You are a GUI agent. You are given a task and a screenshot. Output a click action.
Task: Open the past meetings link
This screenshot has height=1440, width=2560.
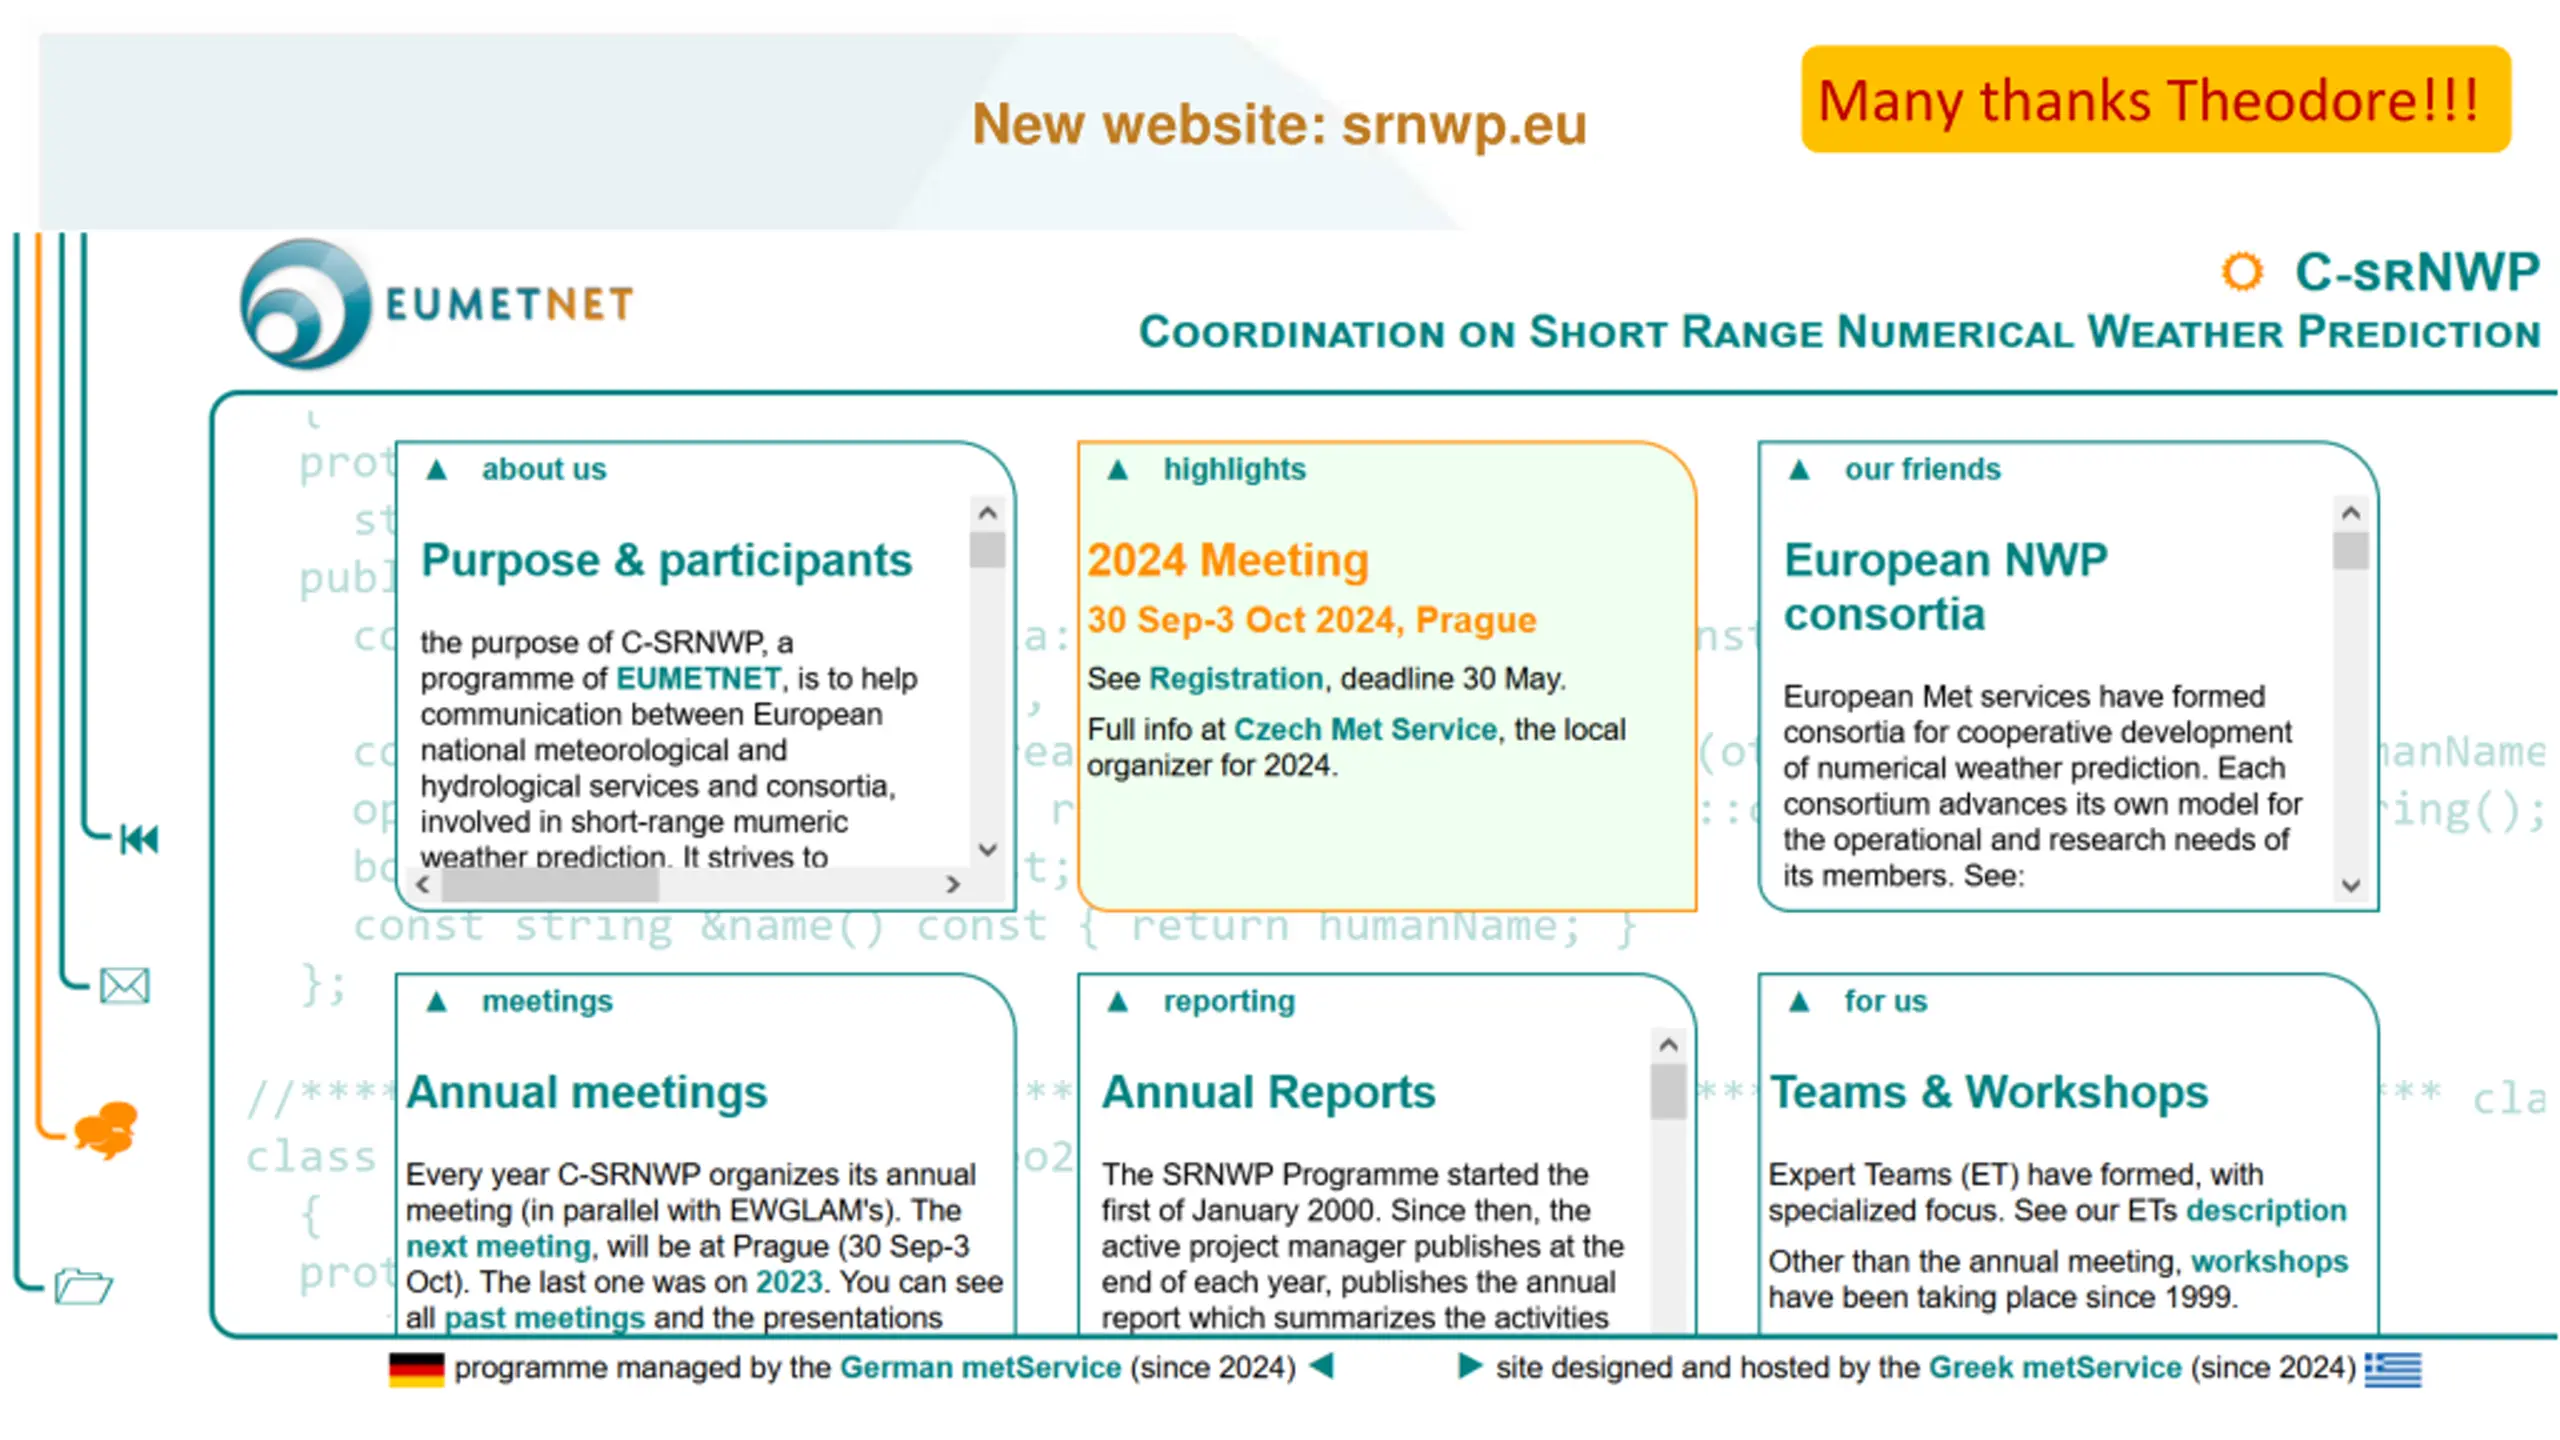click(544, 1318)
